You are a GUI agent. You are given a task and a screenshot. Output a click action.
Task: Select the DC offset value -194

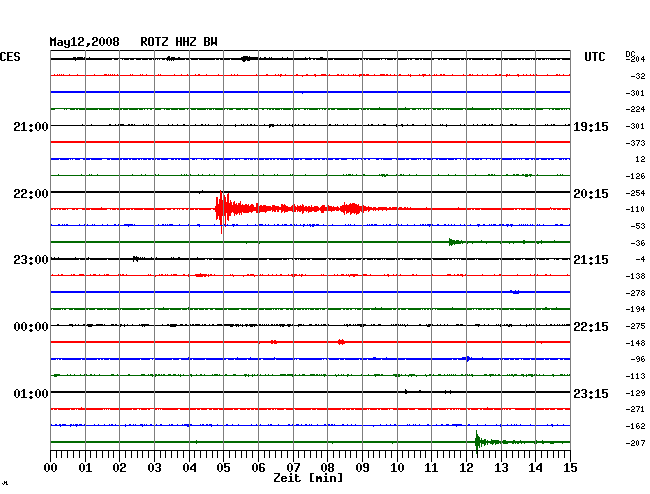pyautogui.click(x=635, y=309)
